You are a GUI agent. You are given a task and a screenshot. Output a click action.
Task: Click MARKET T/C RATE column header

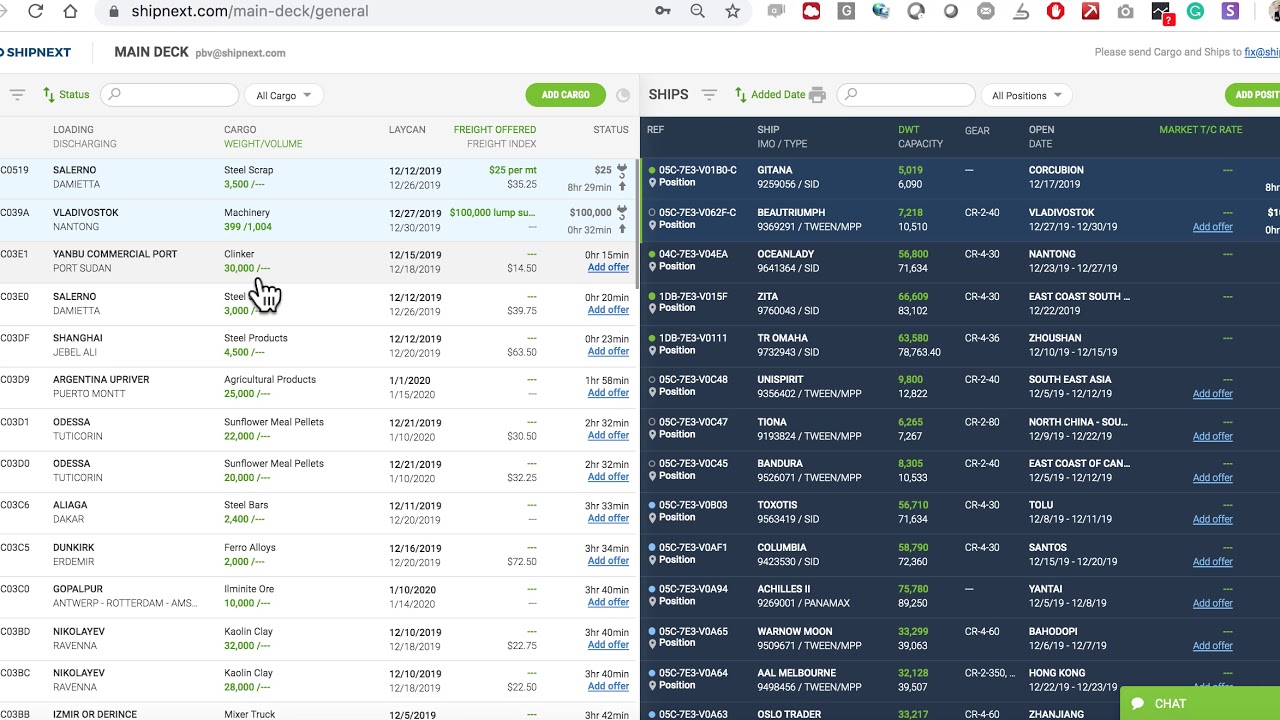coord(1200,130)
